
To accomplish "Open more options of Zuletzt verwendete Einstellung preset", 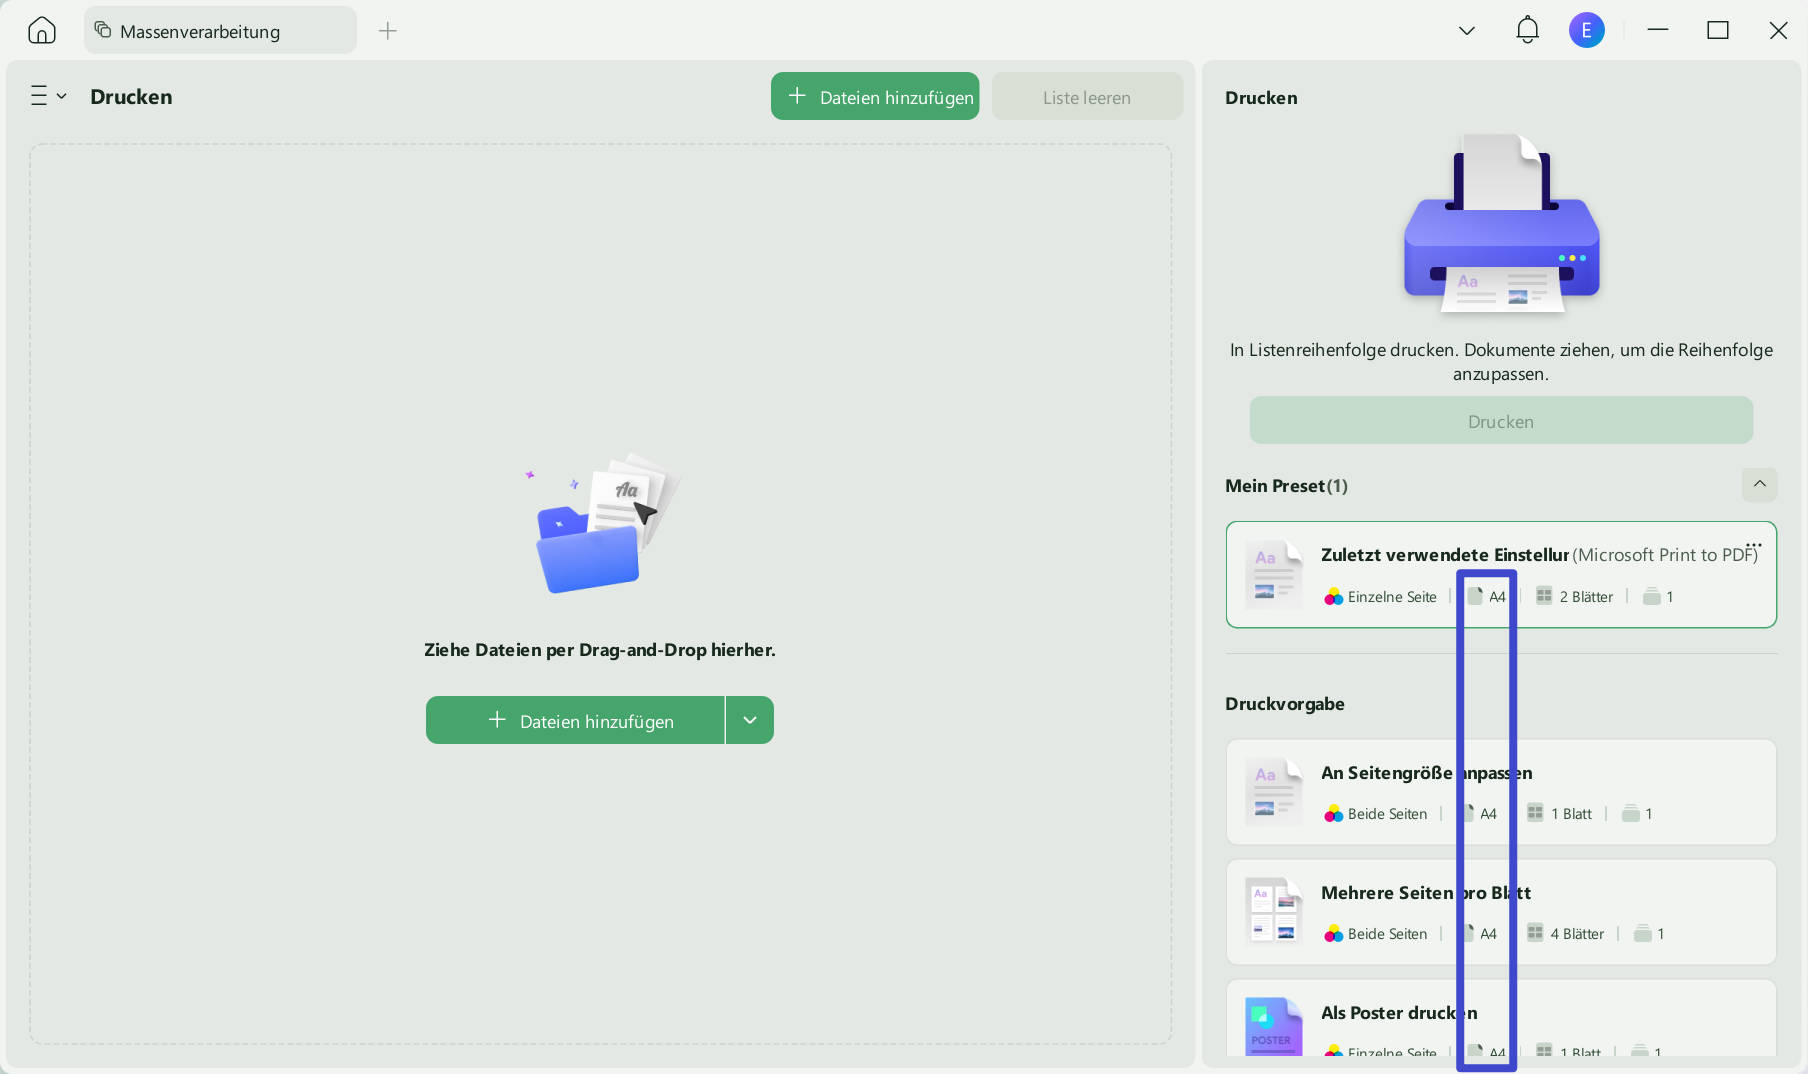I will click(x=1754, y=545).
